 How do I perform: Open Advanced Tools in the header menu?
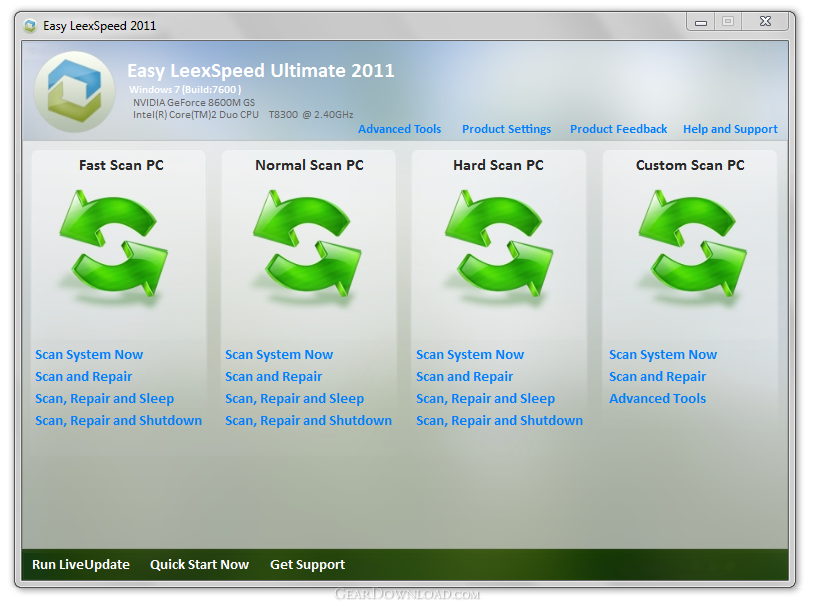click(399, 129)
